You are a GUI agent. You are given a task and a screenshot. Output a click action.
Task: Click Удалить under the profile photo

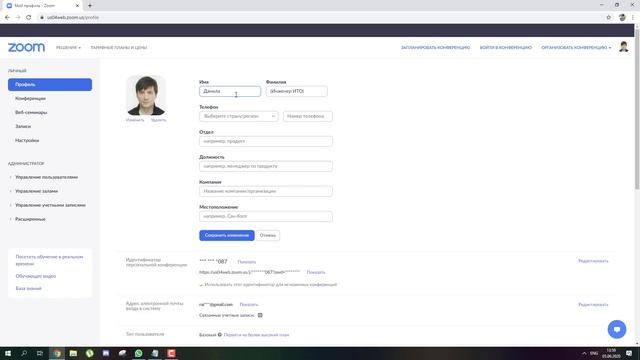coord(158,120)
